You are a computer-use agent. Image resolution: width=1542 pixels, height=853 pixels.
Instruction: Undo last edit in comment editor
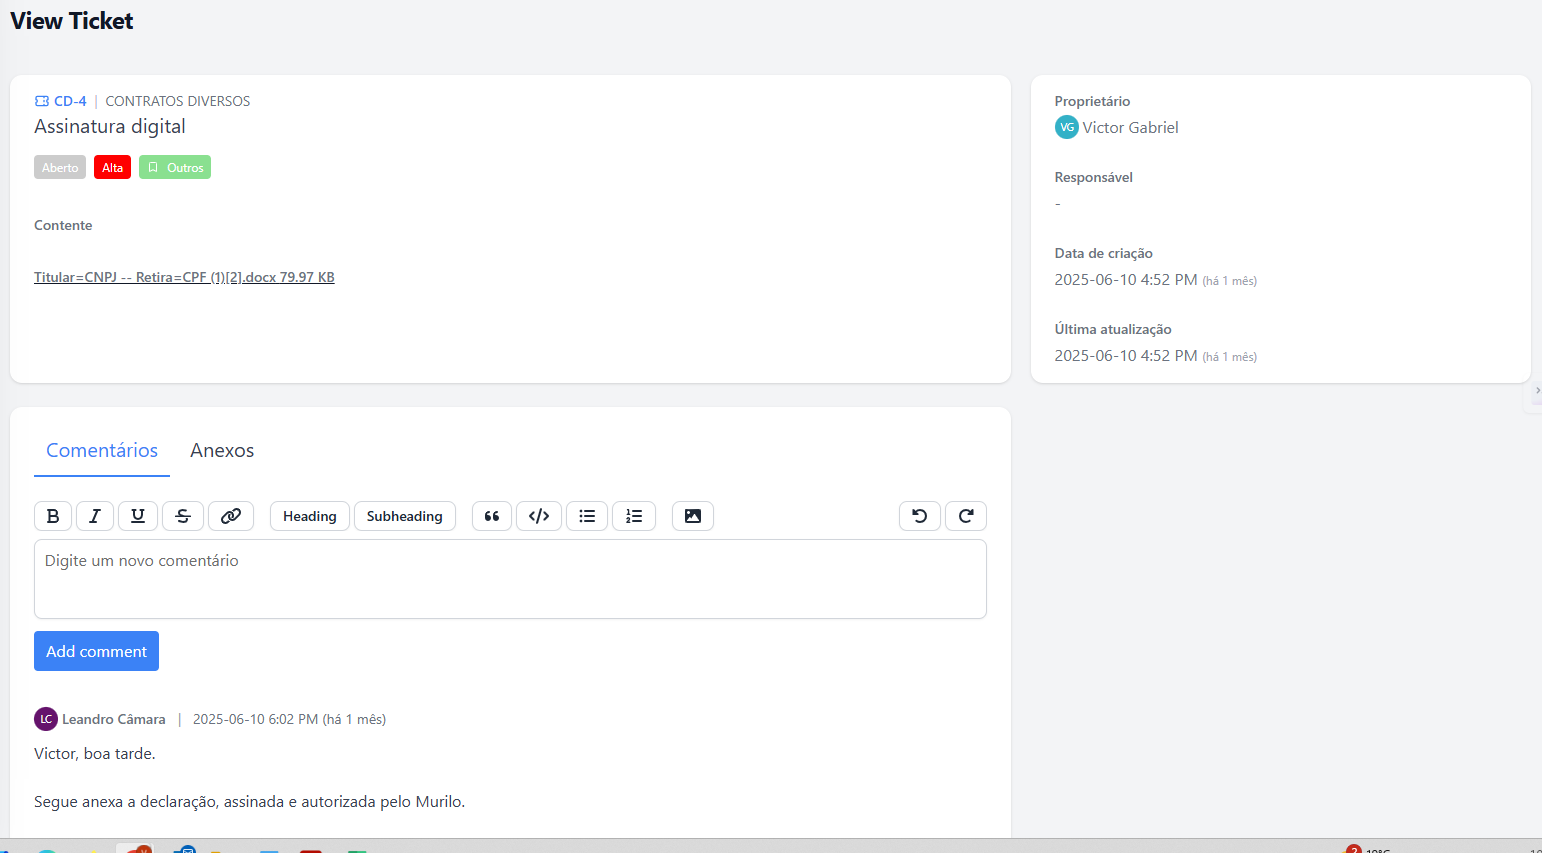click(920, 516)
